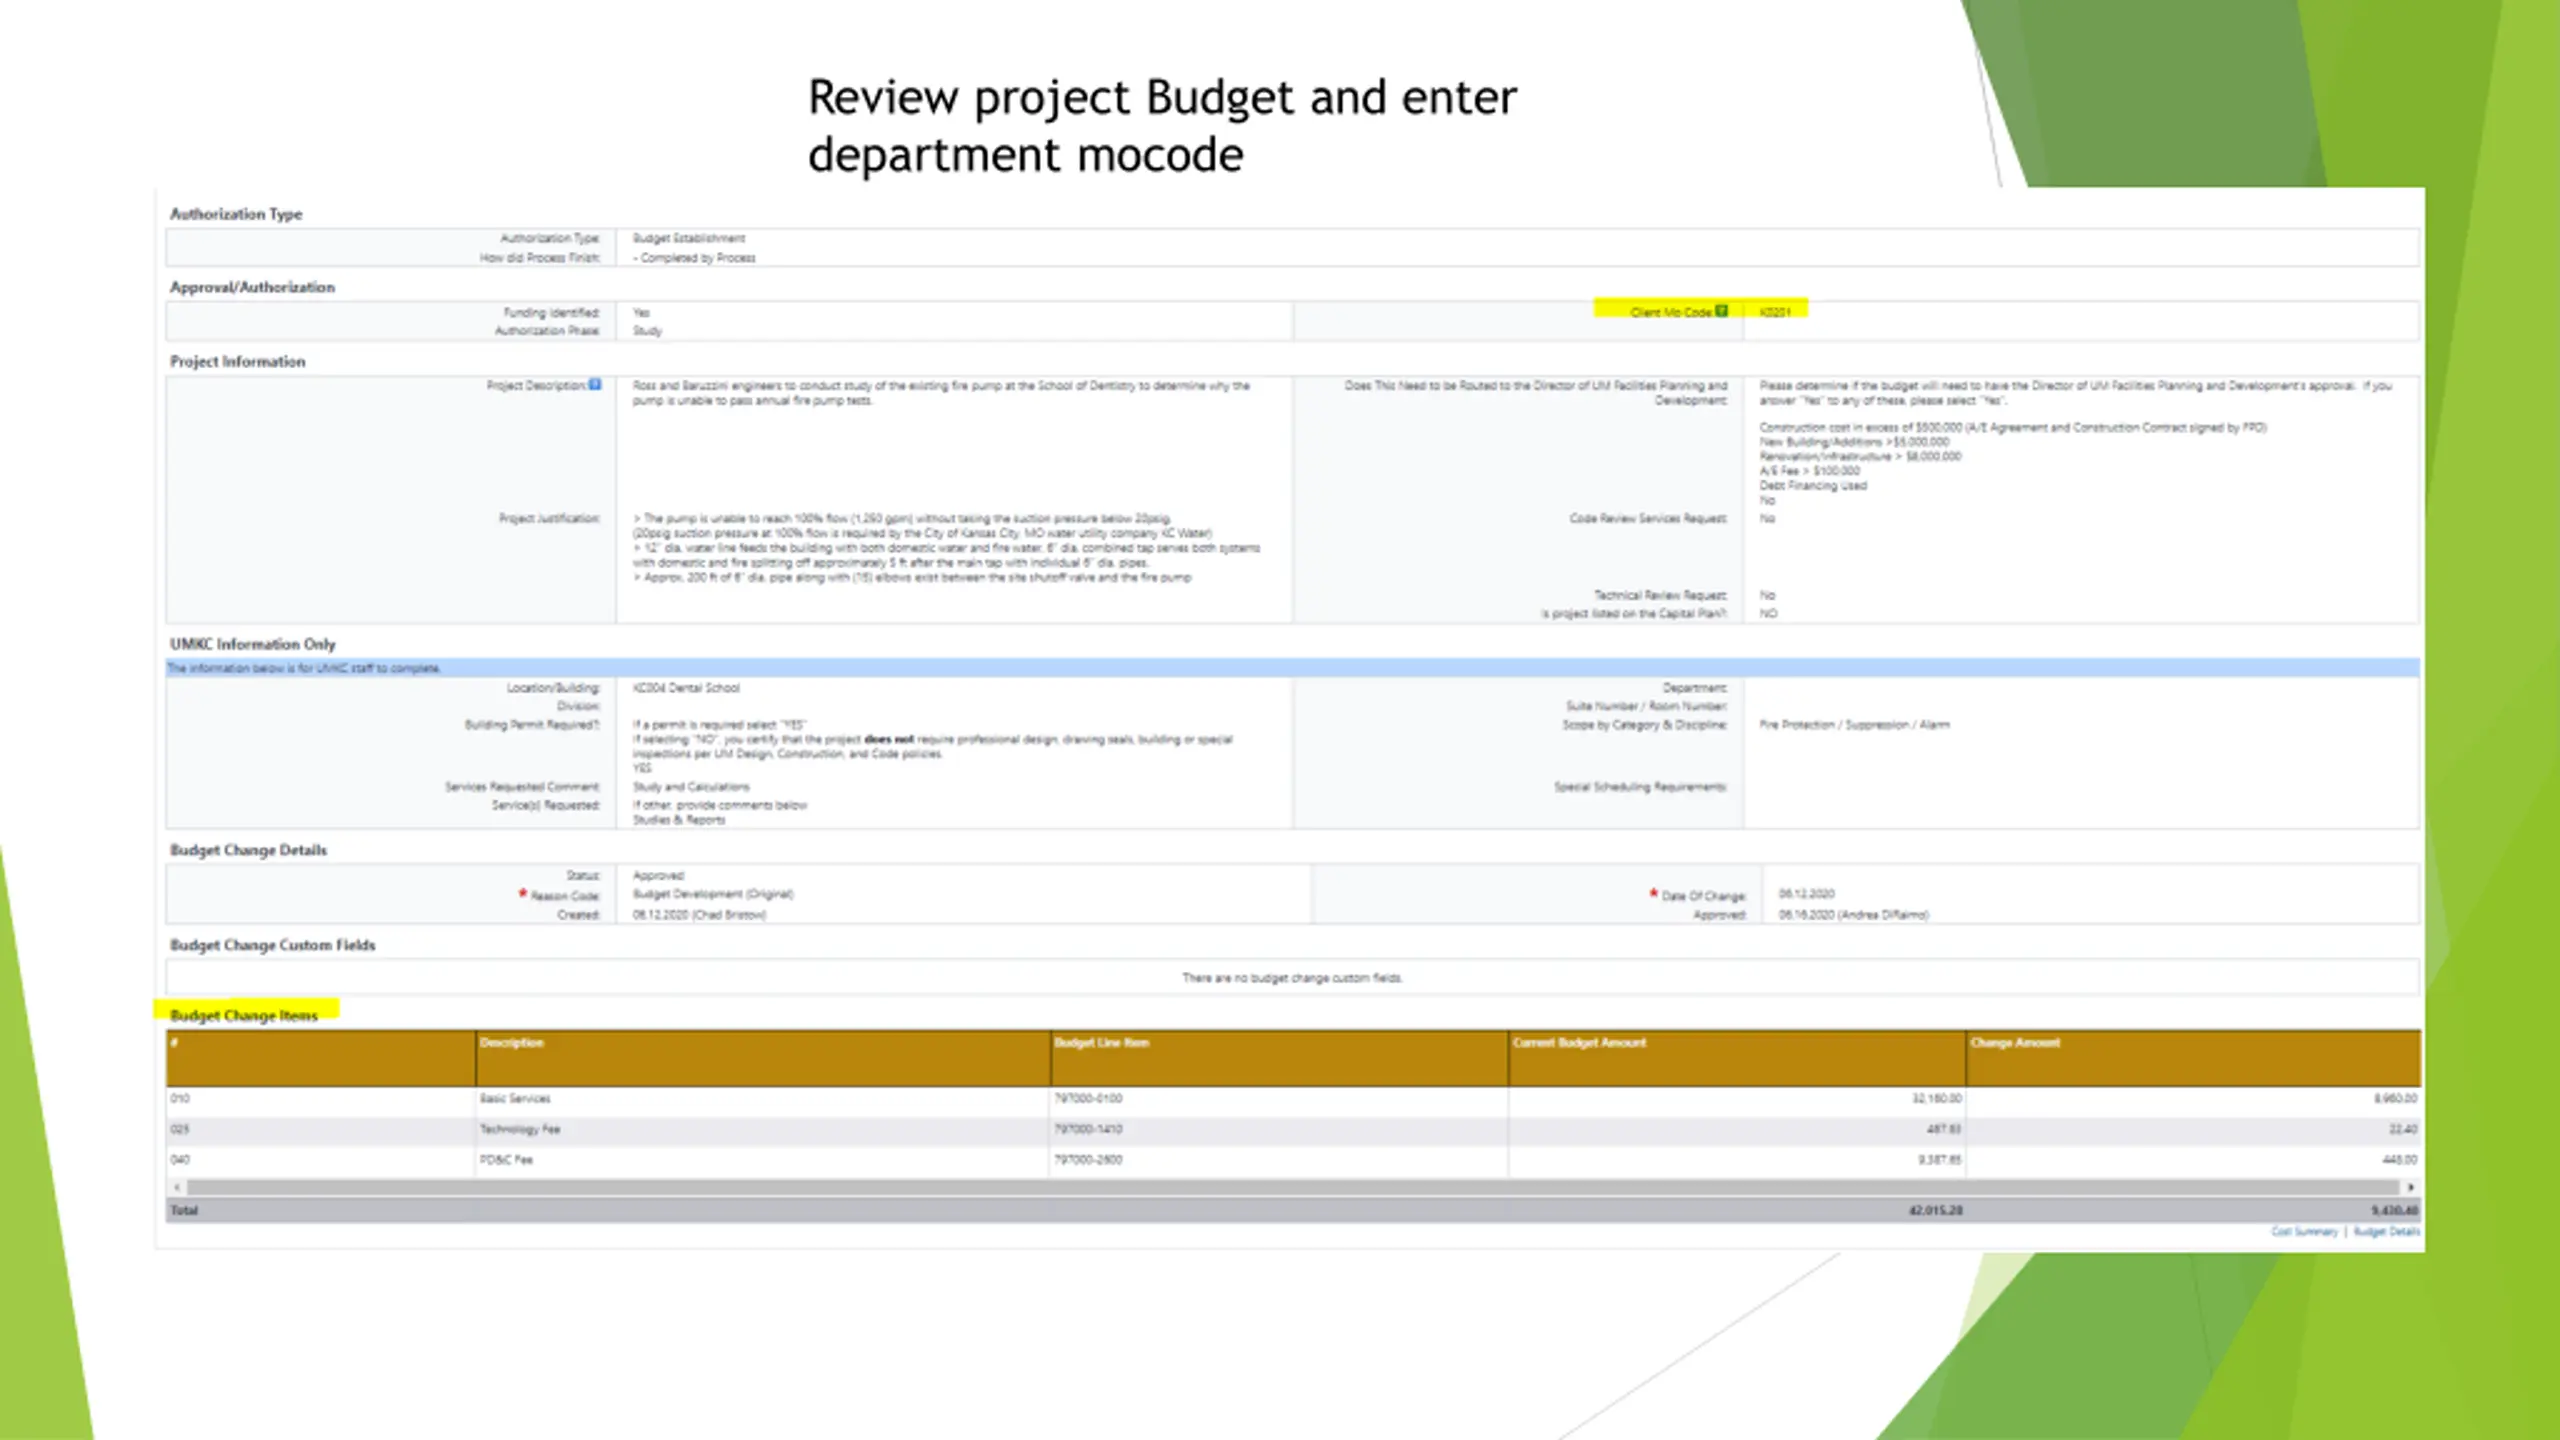Click the # column header
The image size is (2560, 1440).
click(x=175, y=1043)
